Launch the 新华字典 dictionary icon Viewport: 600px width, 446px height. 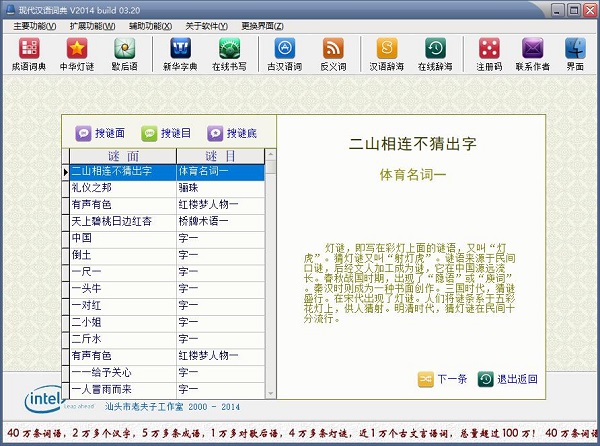point(181,52)
